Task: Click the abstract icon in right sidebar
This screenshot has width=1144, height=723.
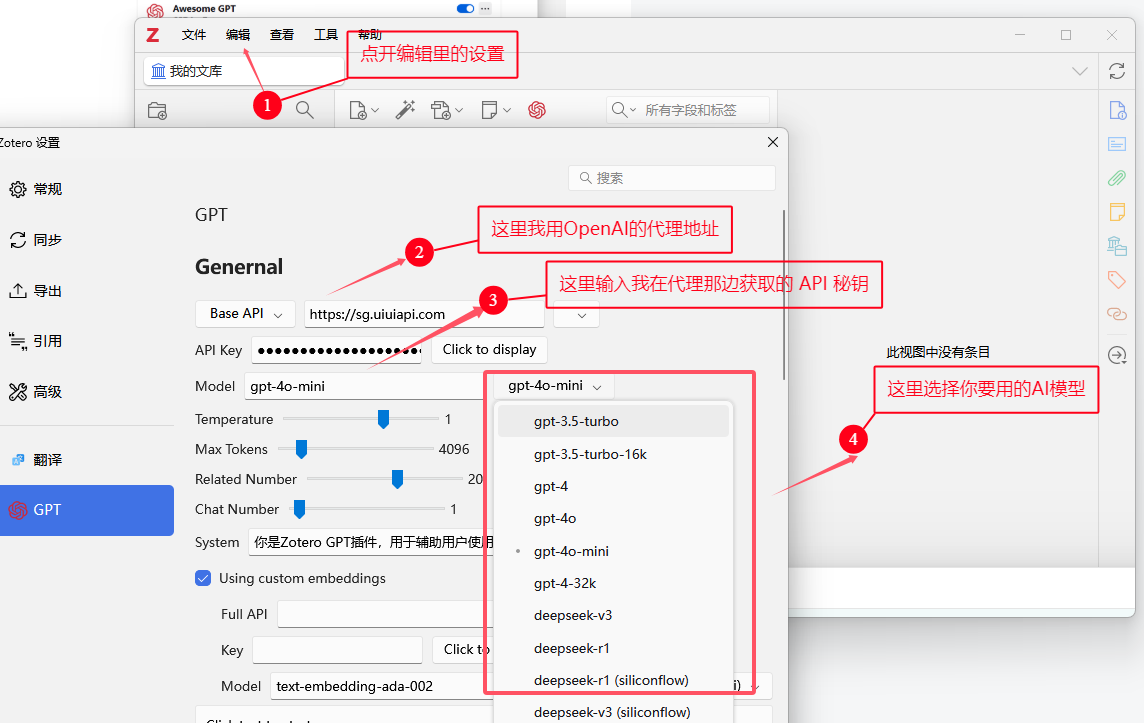Action: (1117, 144)
